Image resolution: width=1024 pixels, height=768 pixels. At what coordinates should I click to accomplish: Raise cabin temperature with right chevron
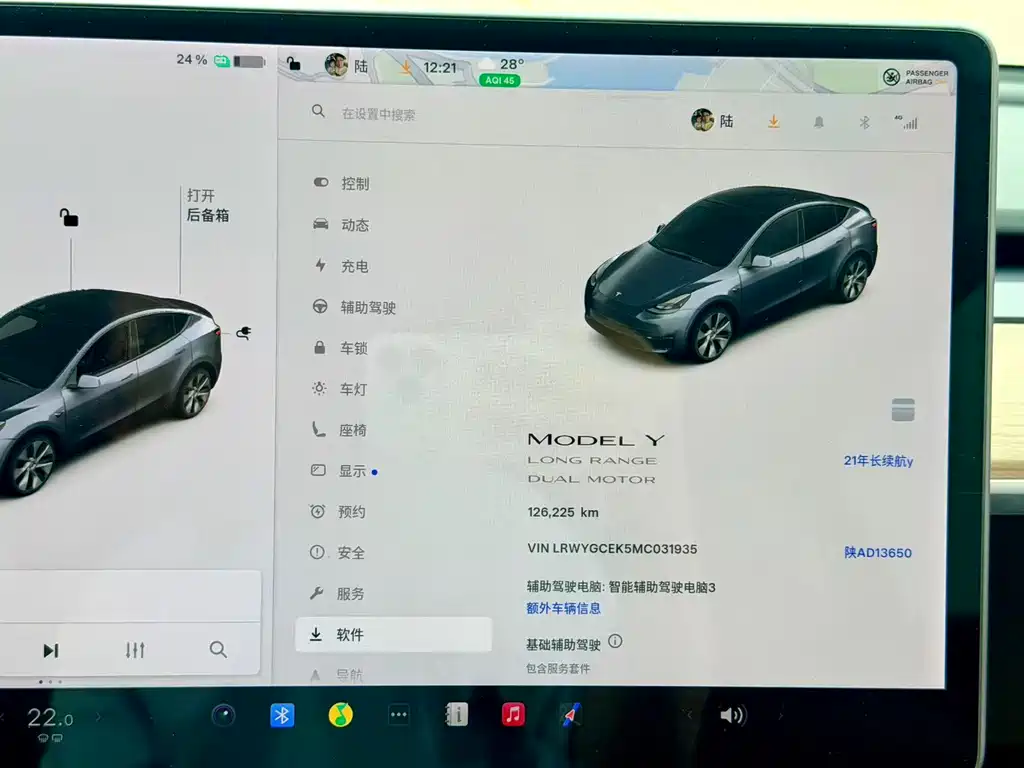tap(99, 717)
